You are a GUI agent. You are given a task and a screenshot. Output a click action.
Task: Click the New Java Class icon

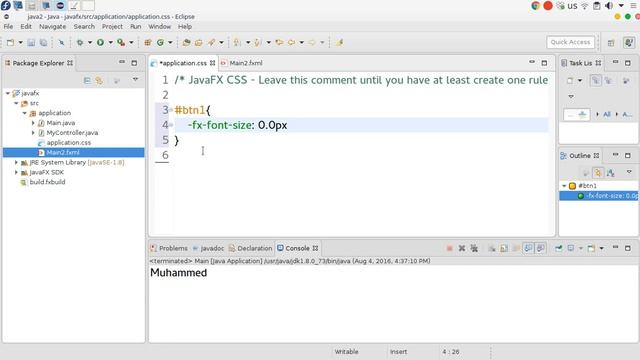click(160, 42)
